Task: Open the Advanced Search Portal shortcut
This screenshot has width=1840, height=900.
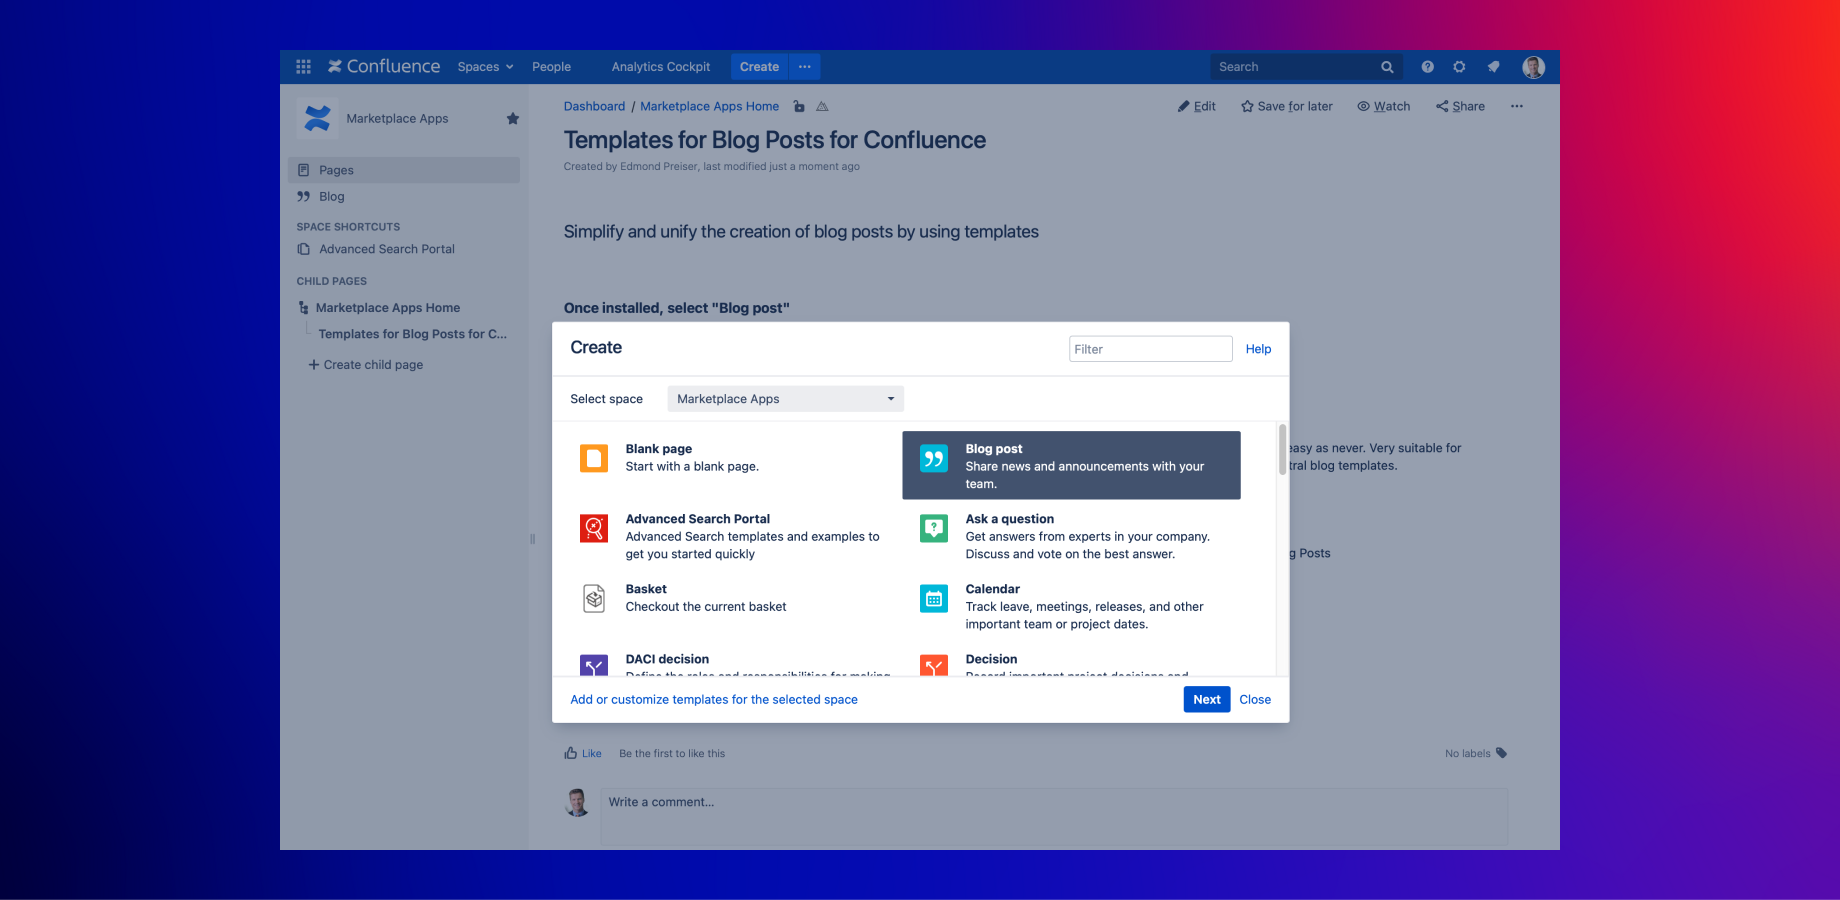Action: (x=386, y=249)
